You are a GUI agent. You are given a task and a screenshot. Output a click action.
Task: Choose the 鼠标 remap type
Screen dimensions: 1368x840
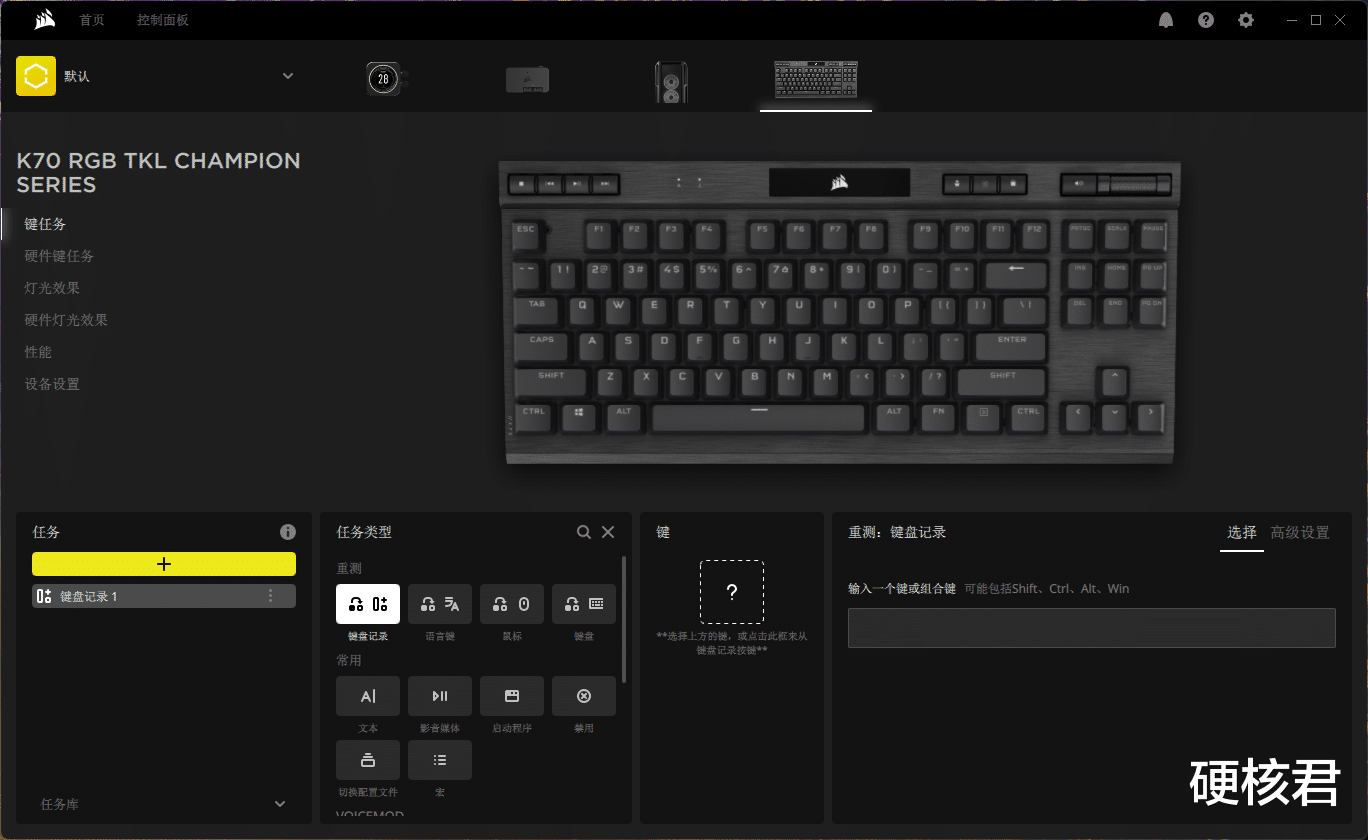click(512, 604)
